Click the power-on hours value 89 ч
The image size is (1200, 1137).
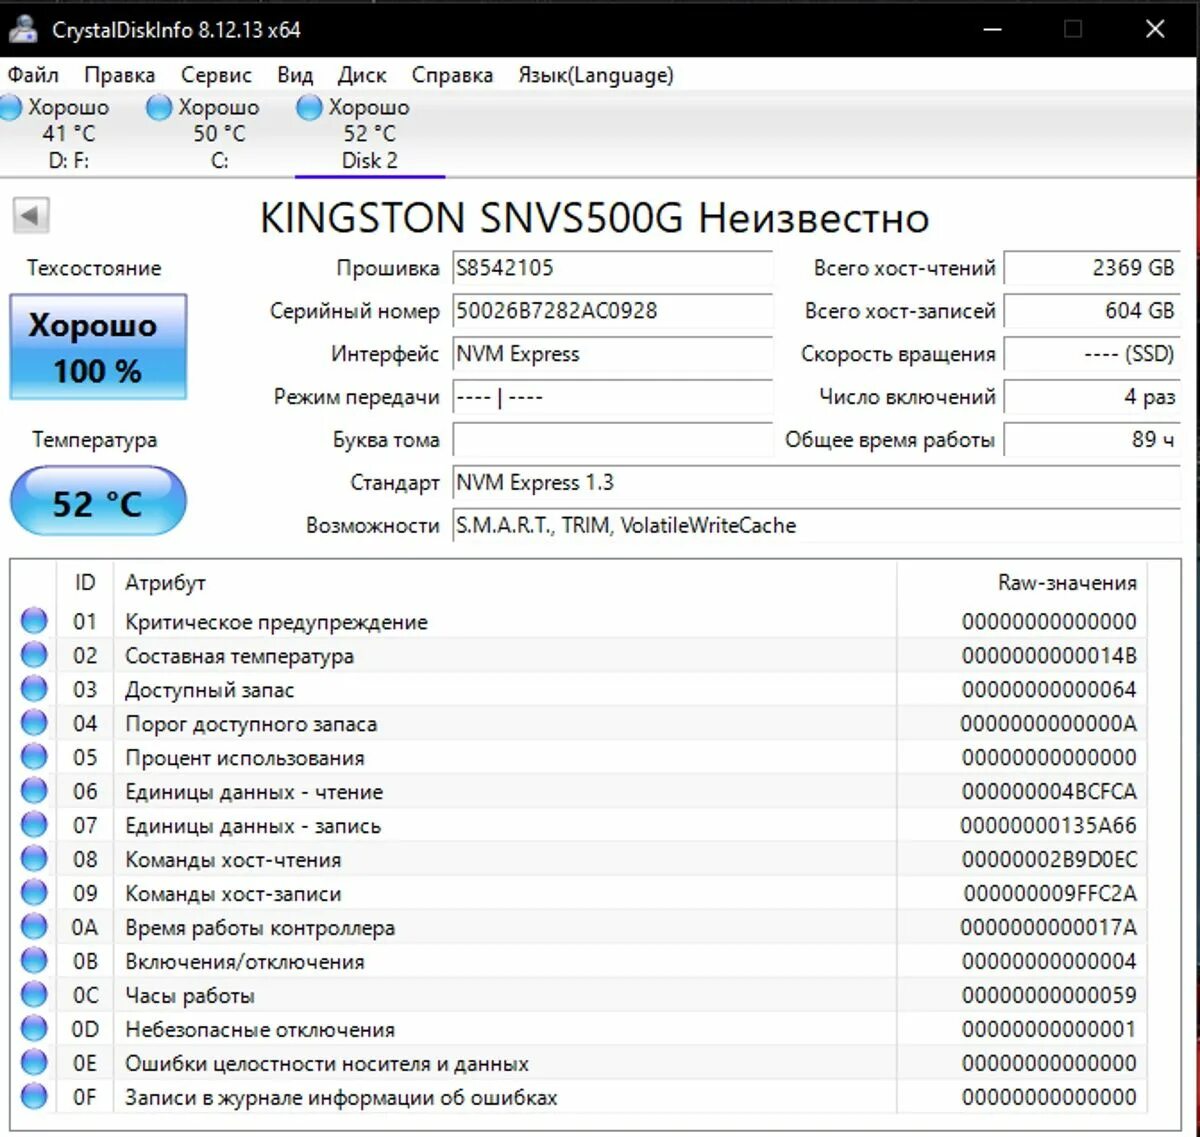tap(1092, 440)
